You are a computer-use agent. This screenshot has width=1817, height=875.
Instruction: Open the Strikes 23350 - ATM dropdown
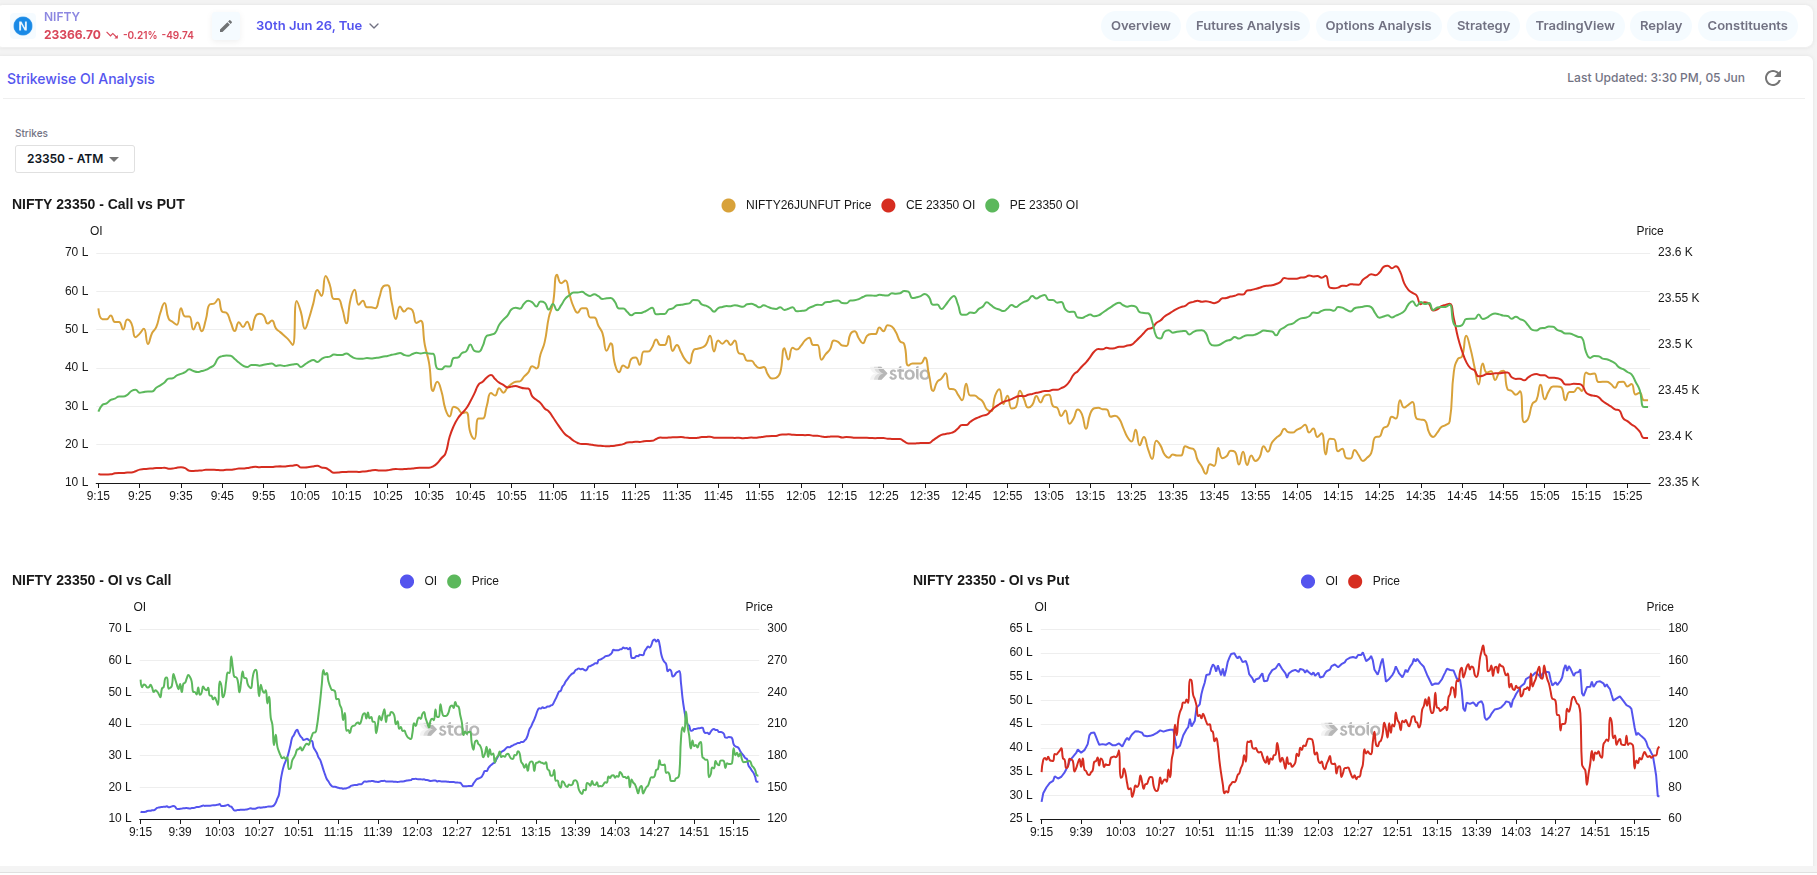pos(75,159)
